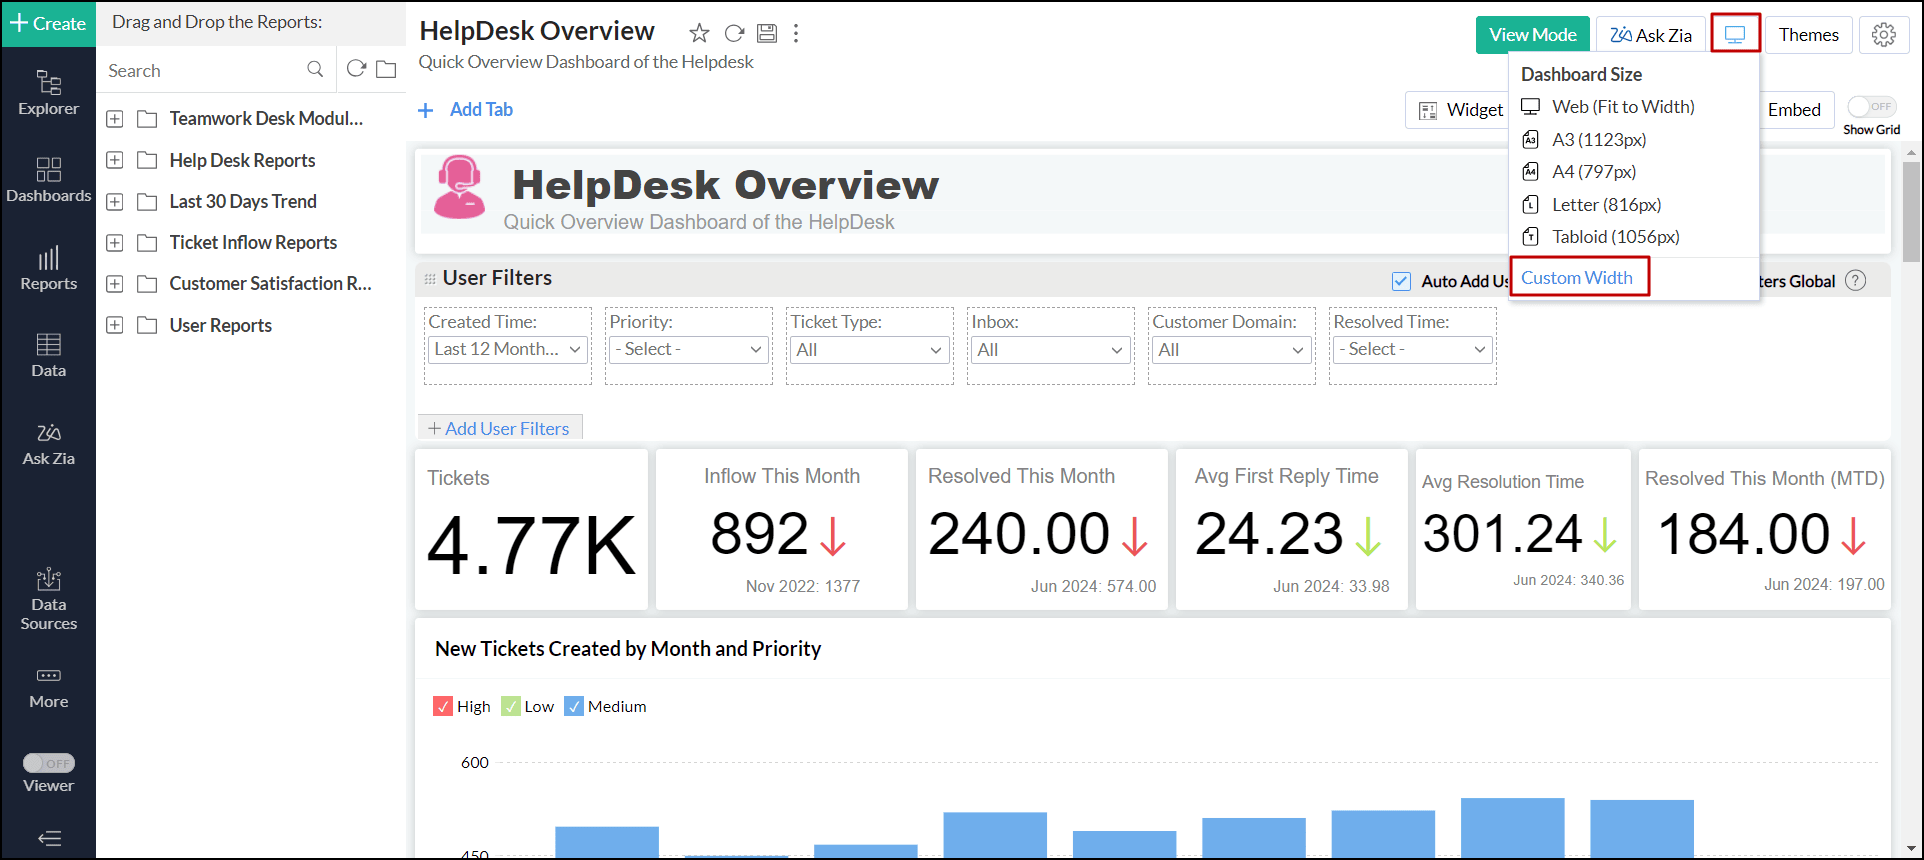Open the Created Time filter dropdown

pyautogui.click(x=507, y=349)
